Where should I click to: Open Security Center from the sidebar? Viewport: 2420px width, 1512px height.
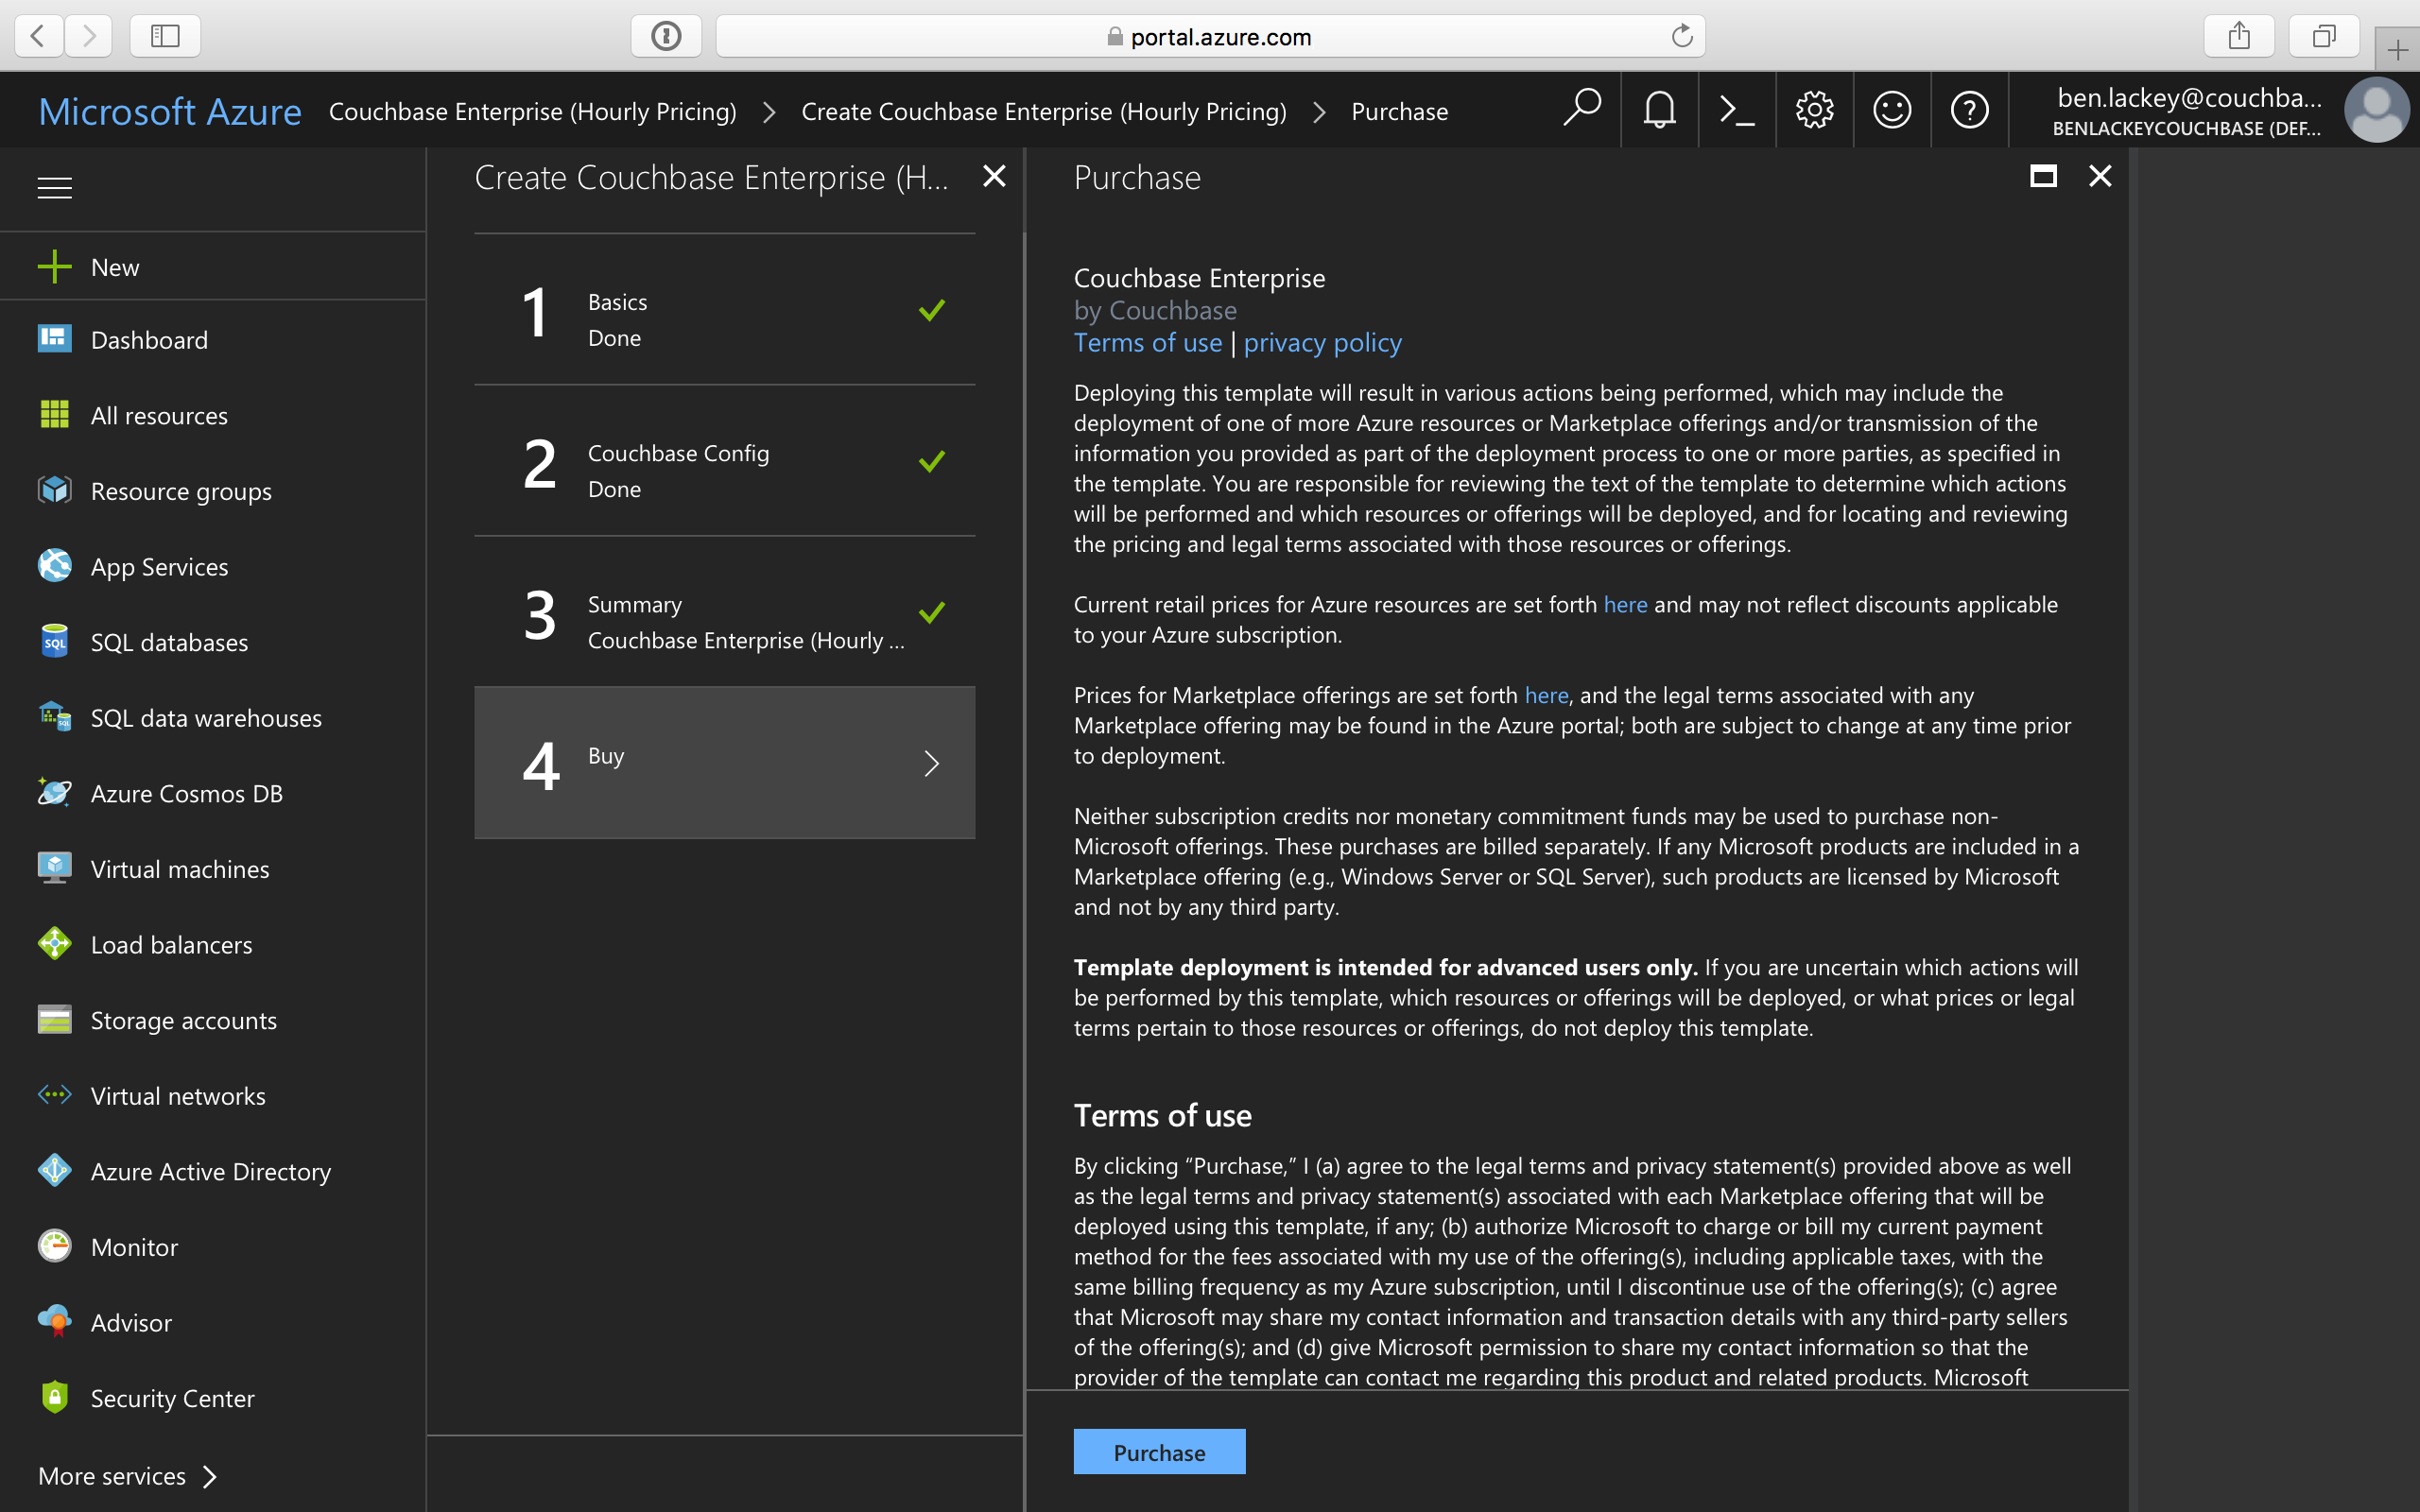[x=172, y=1398]
